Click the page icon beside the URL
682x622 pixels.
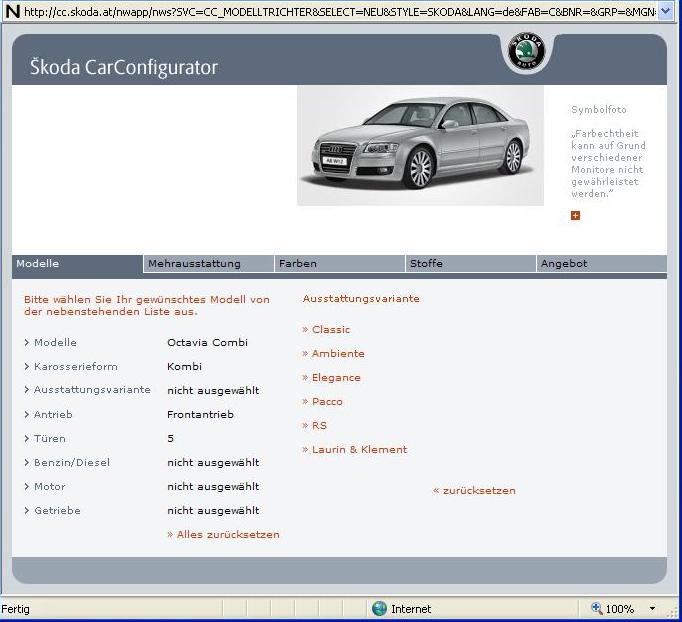13,11
